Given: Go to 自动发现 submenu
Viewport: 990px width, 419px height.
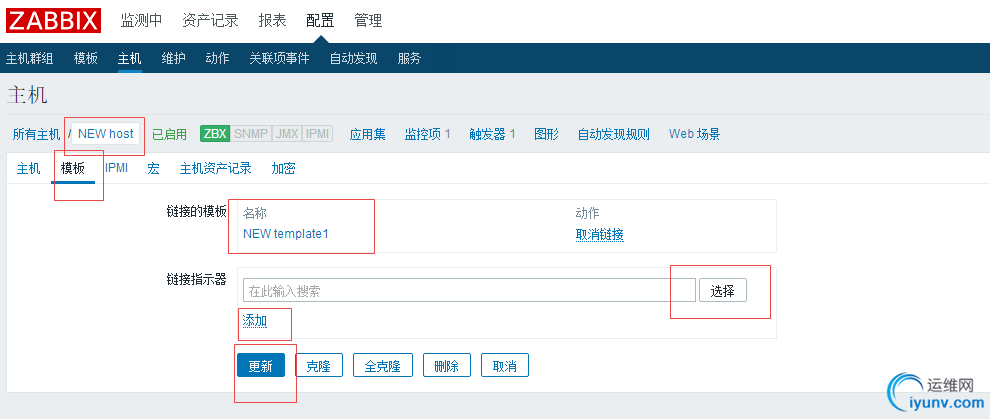Looking at the screenshot, I should tap(354, 59).
